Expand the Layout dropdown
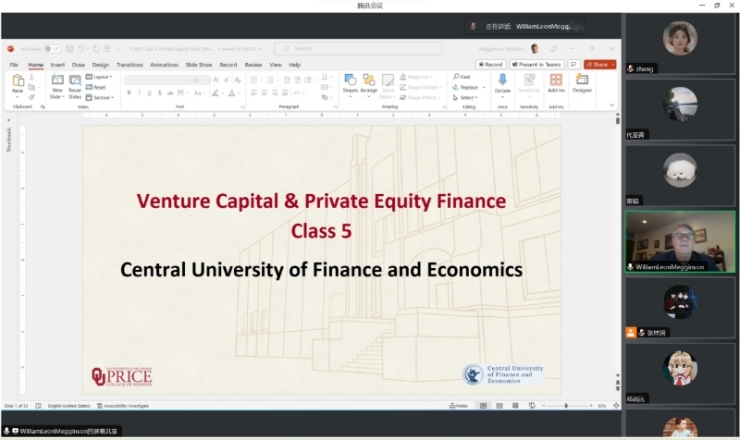This screenshot has height=441, width=740. [x=100, y=76]
